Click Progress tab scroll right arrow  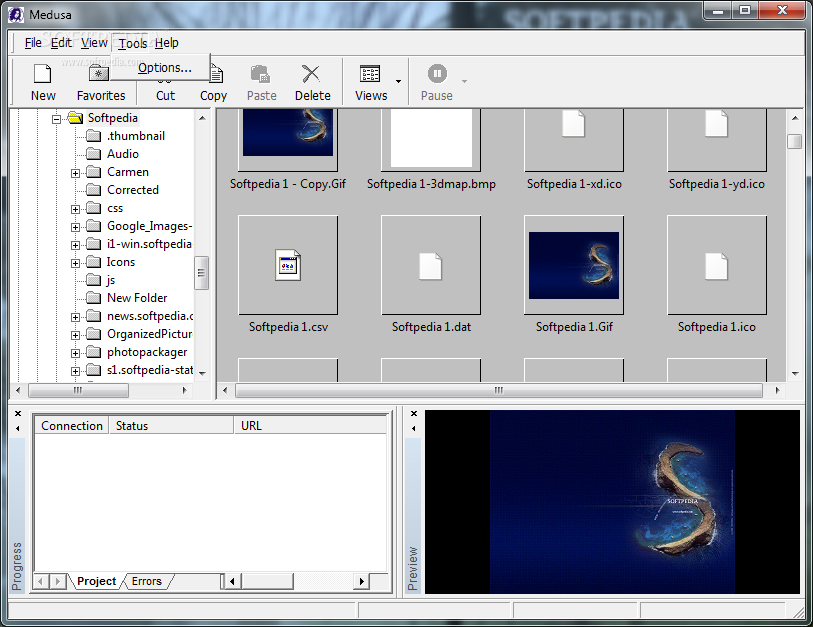coord(58,581)
